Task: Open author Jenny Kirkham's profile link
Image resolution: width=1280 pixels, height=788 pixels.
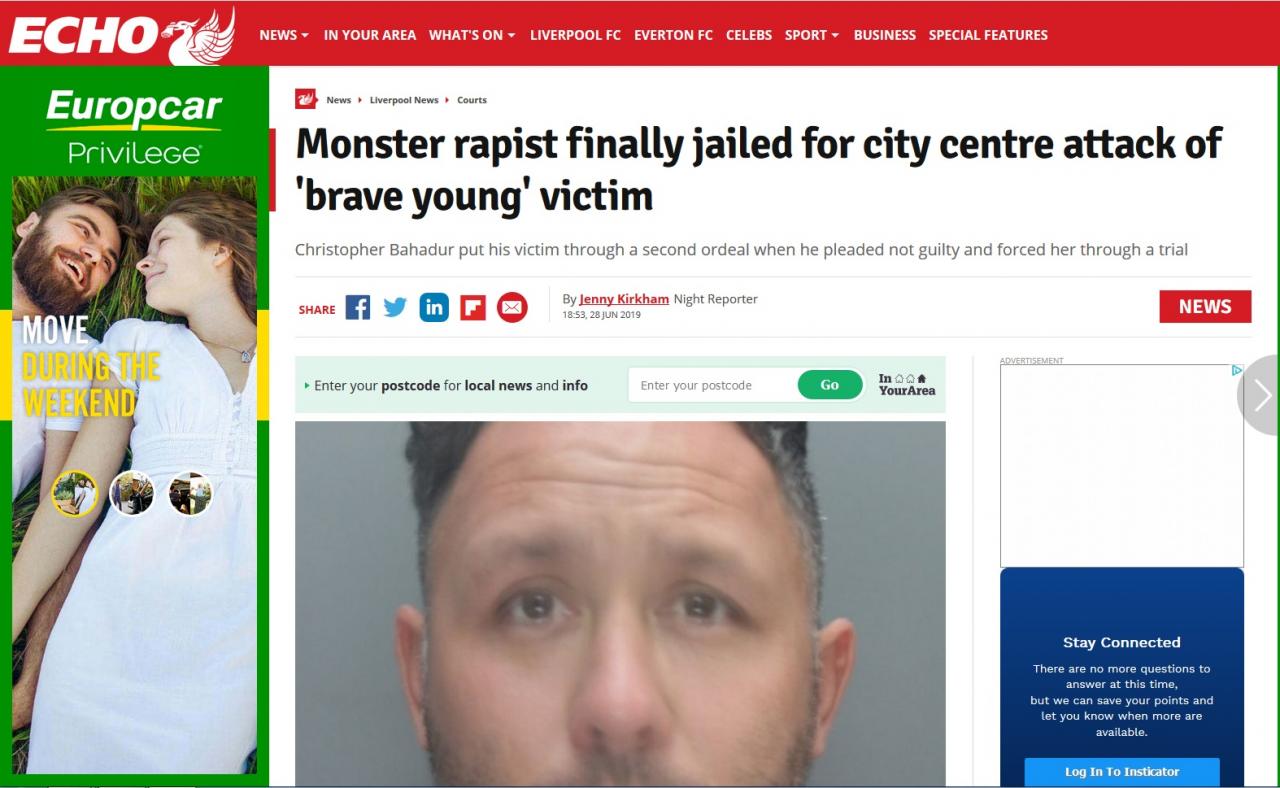Action: [624, 299]
